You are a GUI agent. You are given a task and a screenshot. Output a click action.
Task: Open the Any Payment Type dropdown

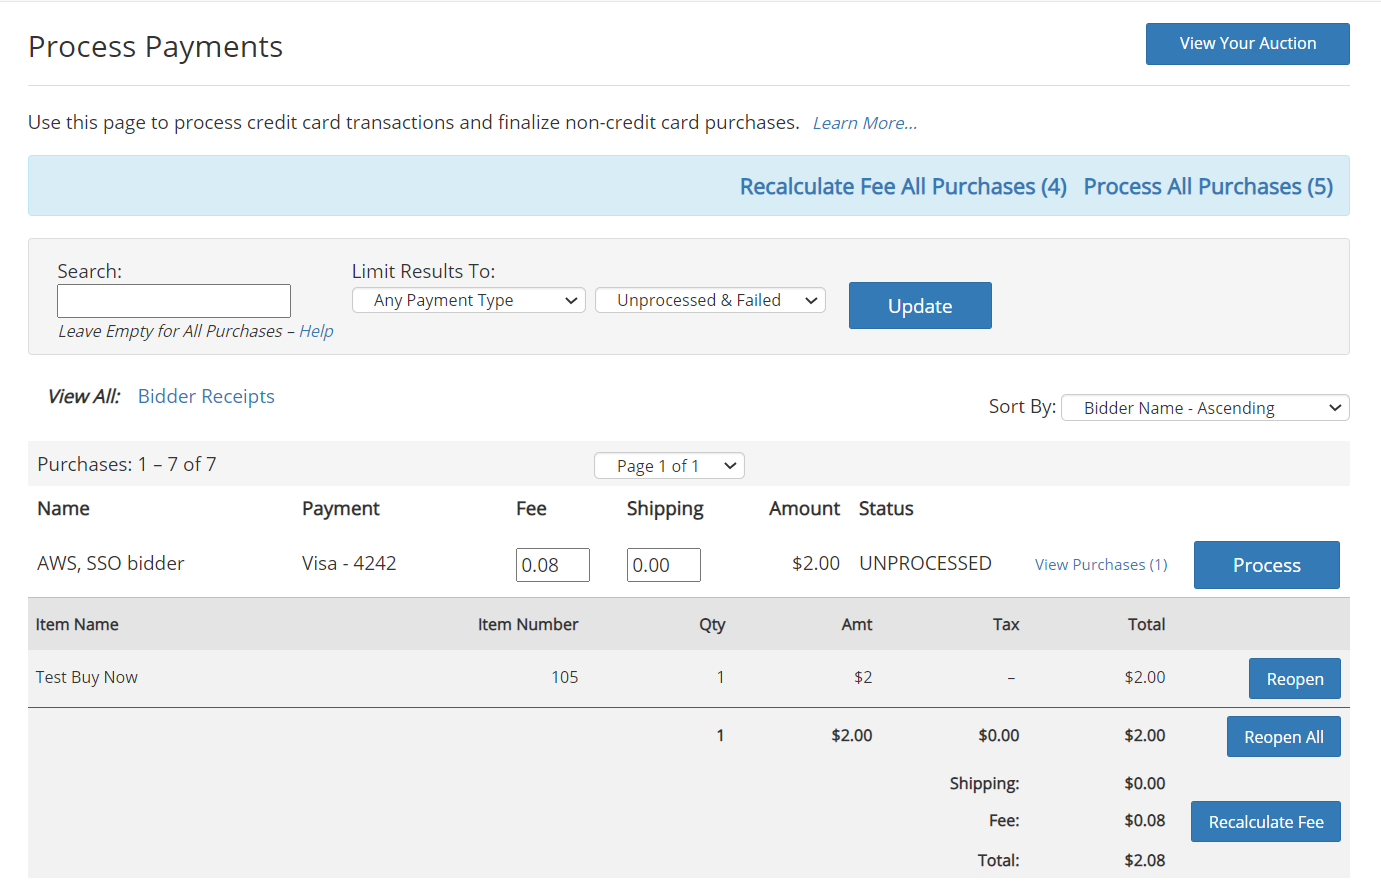pyautogui.click(x=468, y=300)
